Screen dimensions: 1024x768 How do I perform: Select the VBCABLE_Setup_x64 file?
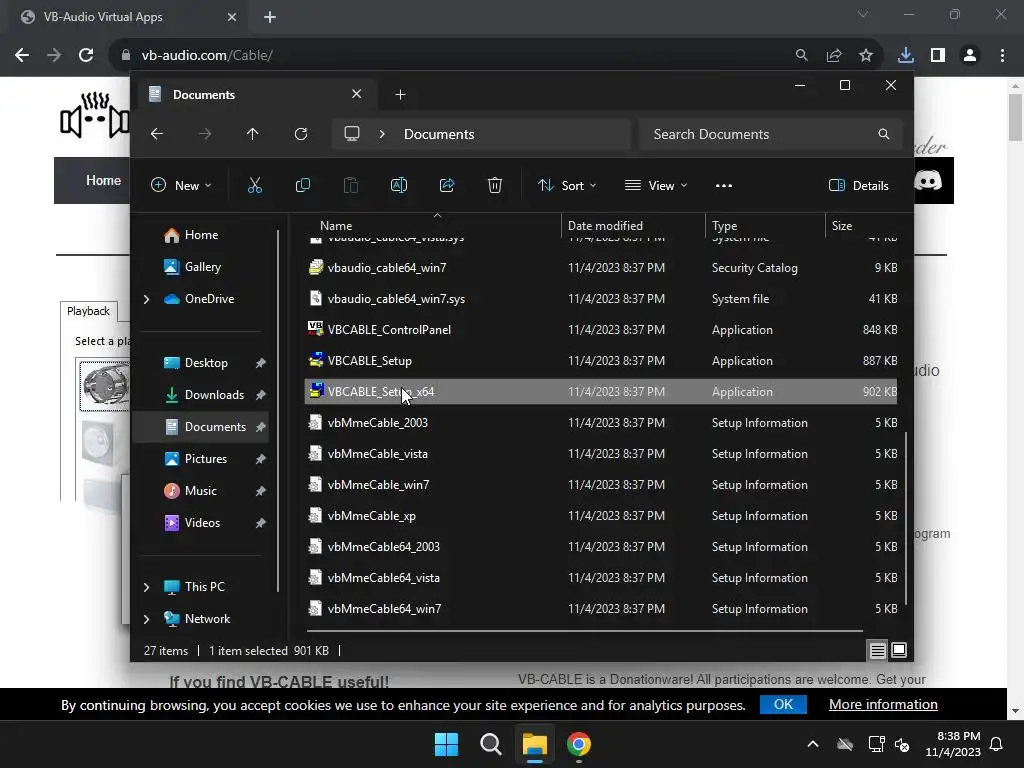(601, 392)
